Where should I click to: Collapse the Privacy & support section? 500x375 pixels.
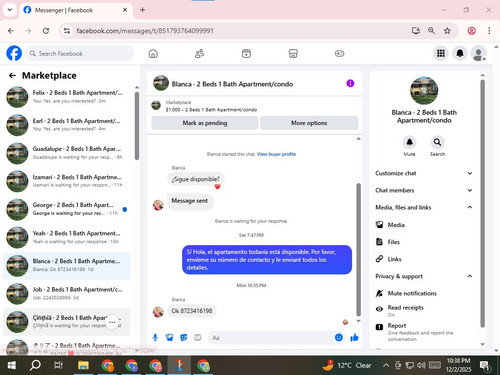[x=423, y=276]
